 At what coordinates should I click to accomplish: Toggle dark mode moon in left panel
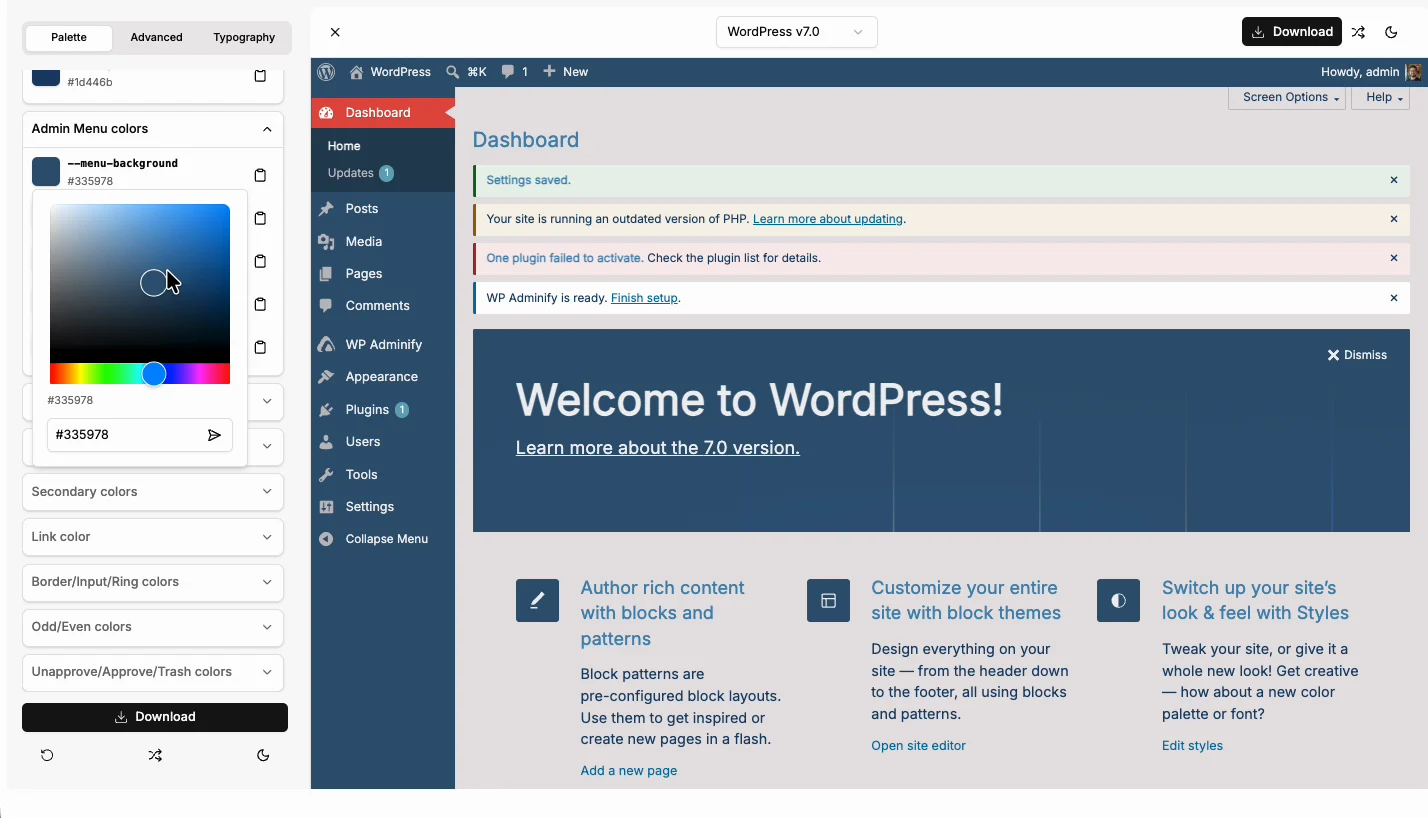click(x=263, y=756)
